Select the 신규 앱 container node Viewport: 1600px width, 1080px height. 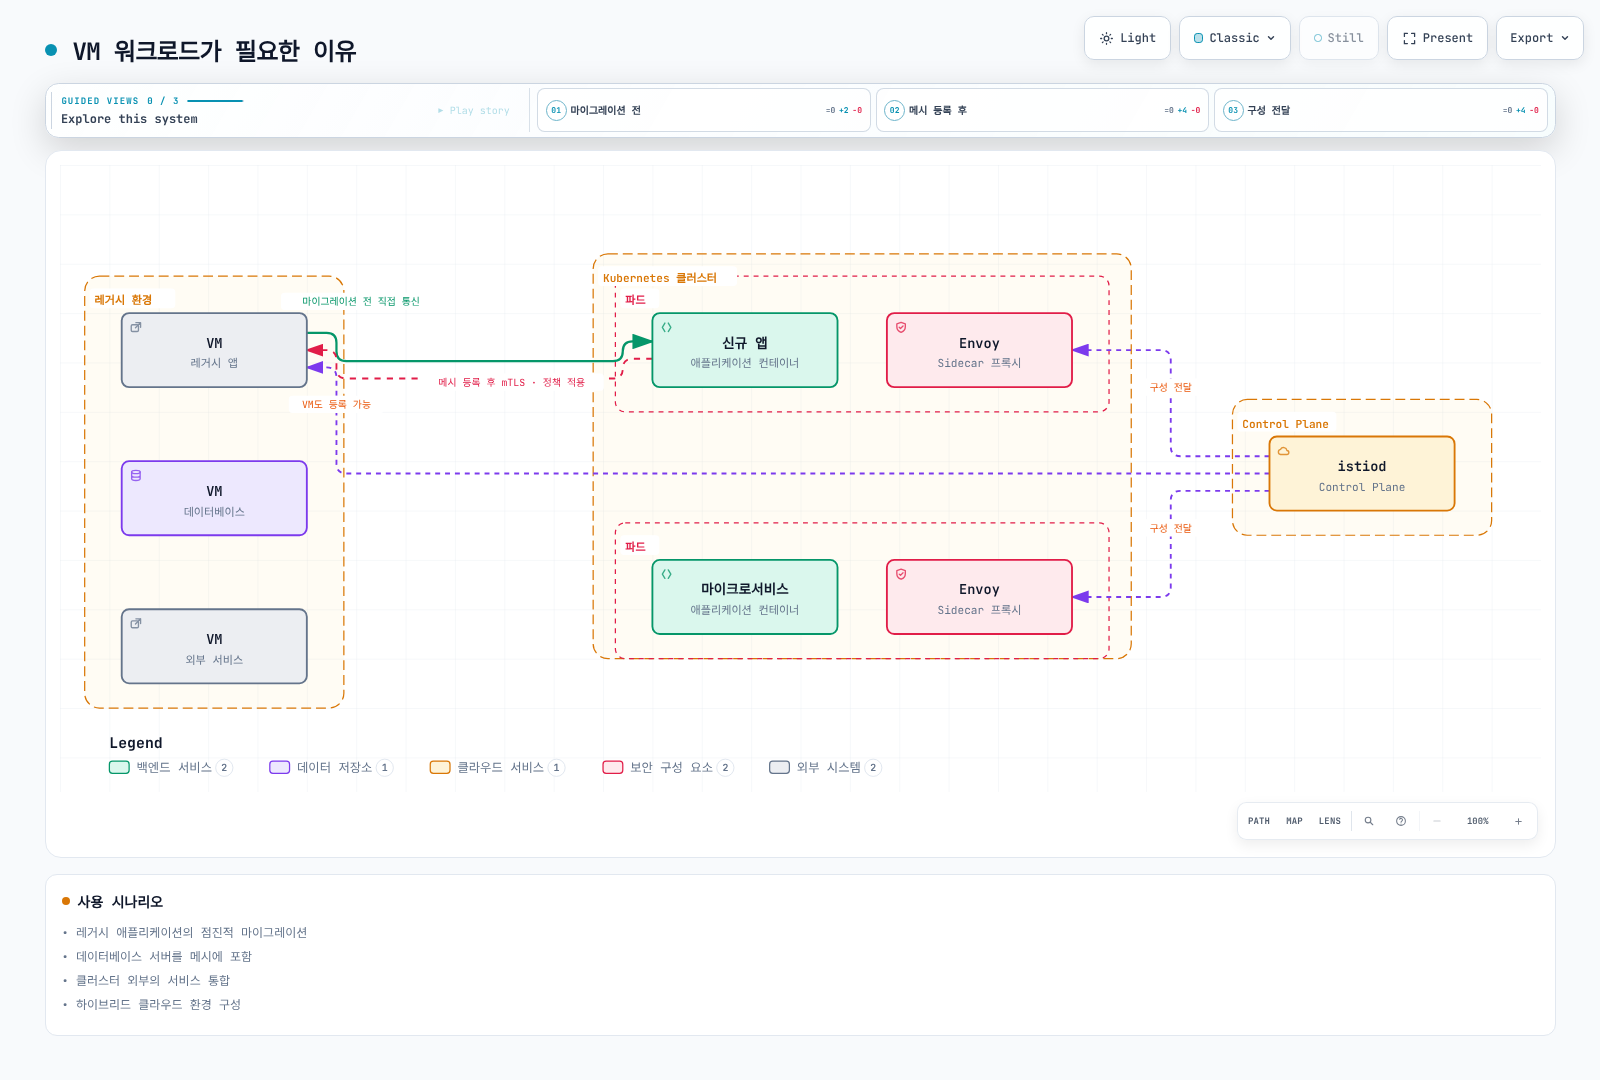tap(745, 350)
